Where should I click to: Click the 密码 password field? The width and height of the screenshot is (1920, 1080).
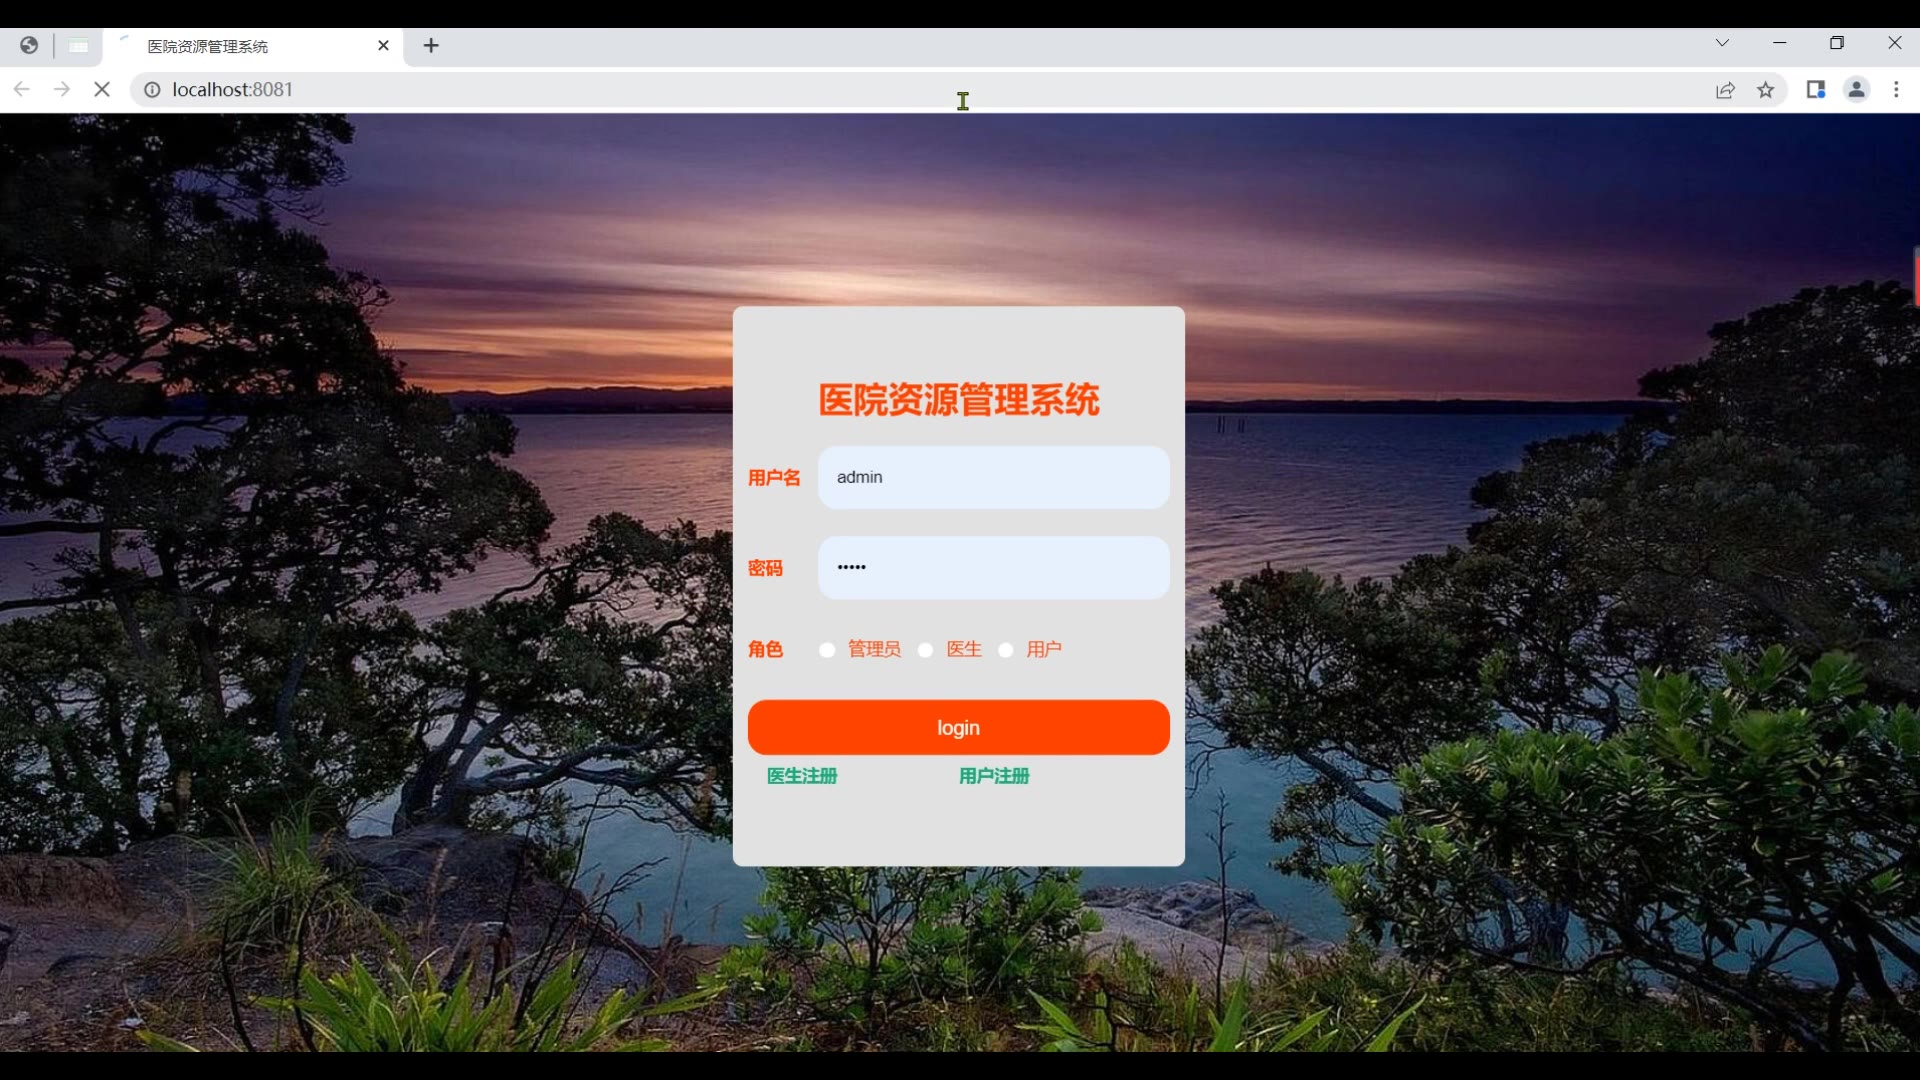click(993, 567)
